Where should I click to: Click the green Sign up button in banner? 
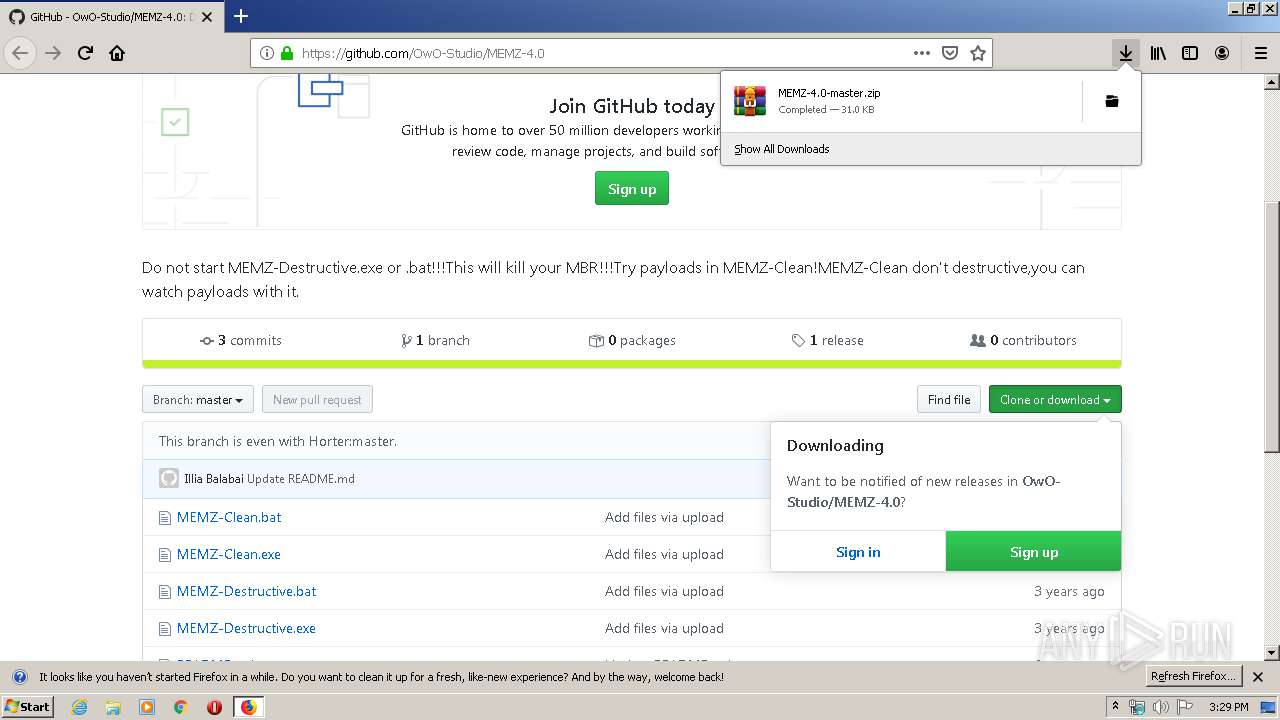click(x=632, y=189)
